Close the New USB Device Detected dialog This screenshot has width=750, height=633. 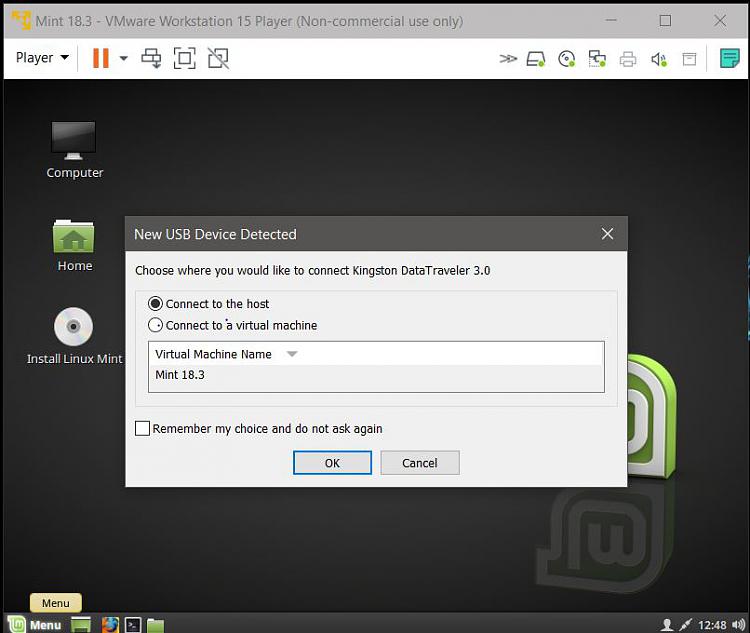[607, 234]
